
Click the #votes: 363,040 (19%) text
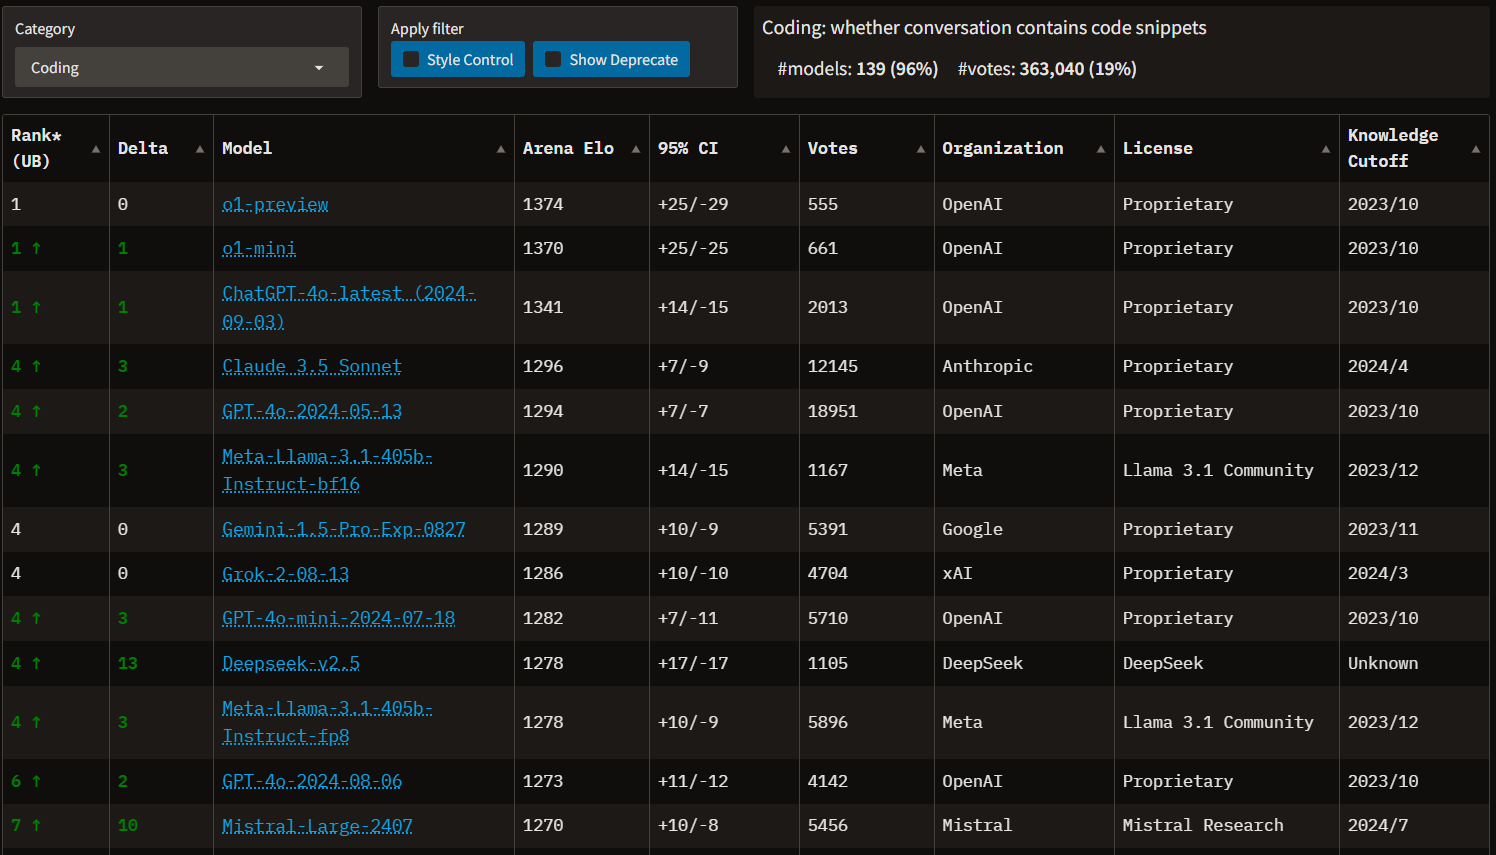tap(1047, 69)
